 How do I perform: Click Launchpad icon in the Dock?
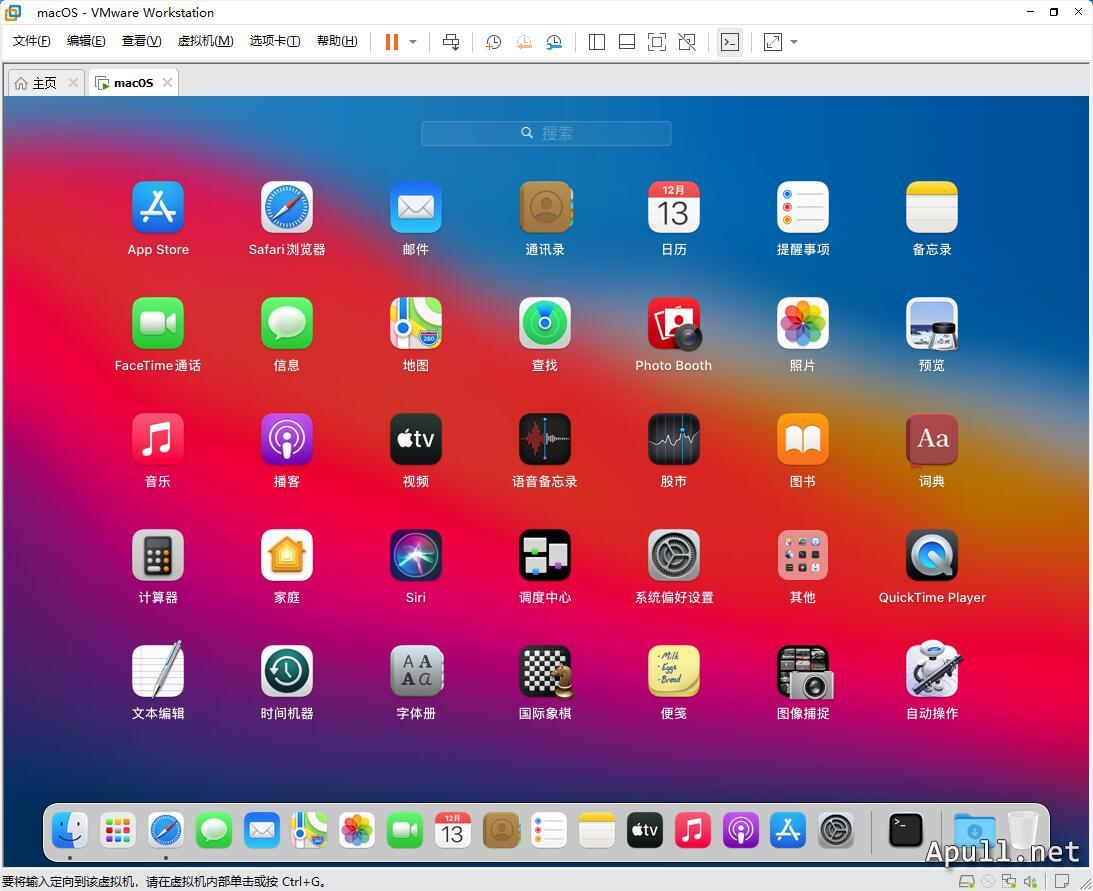click(118, 830)
